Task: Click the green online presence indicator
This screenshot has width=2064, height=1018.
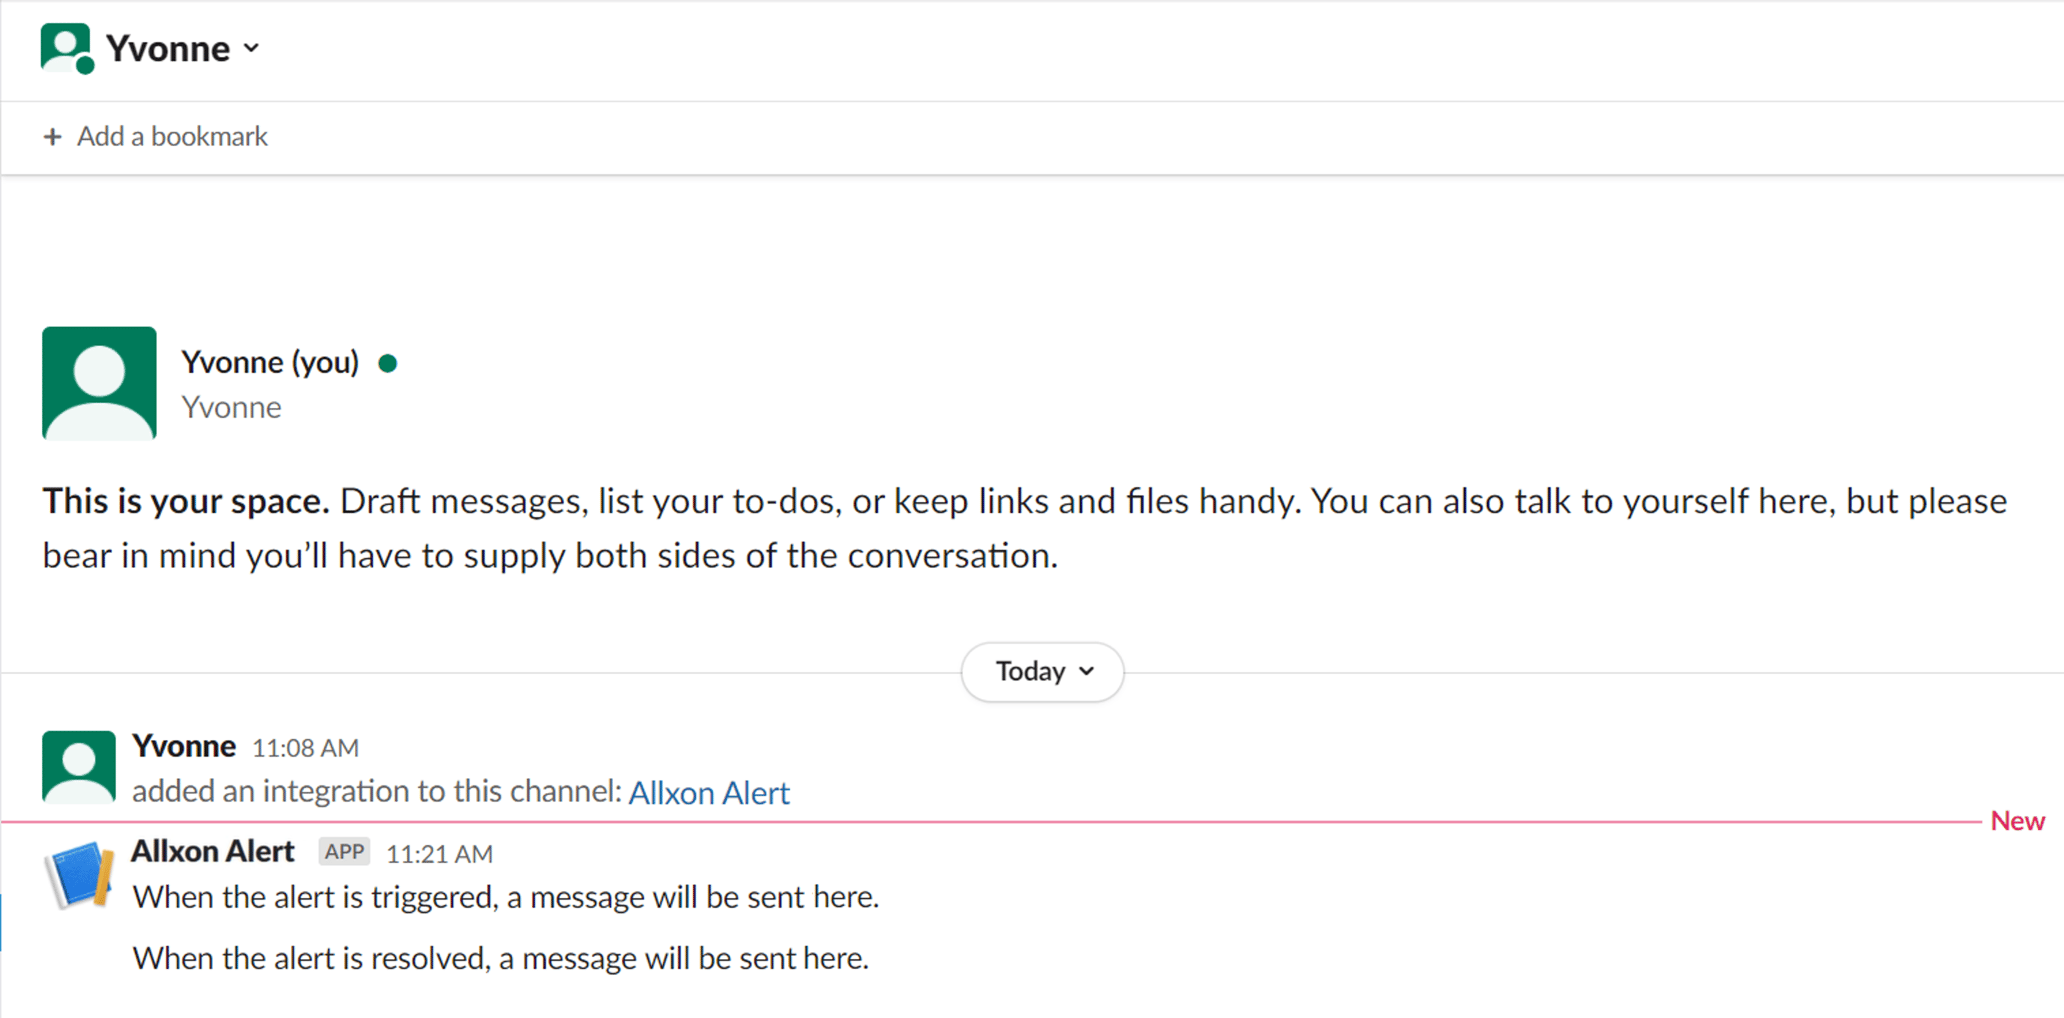Action: point(387,363)
